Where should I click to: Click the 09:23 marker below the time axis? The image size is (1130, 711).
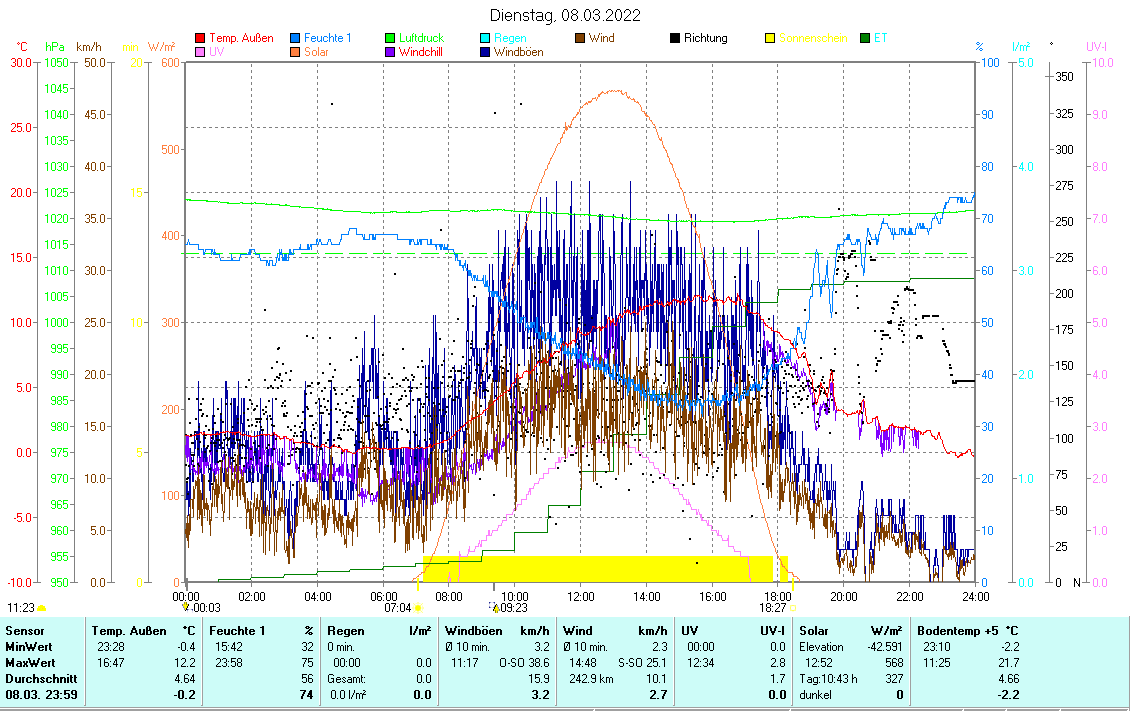pos(512,607)
